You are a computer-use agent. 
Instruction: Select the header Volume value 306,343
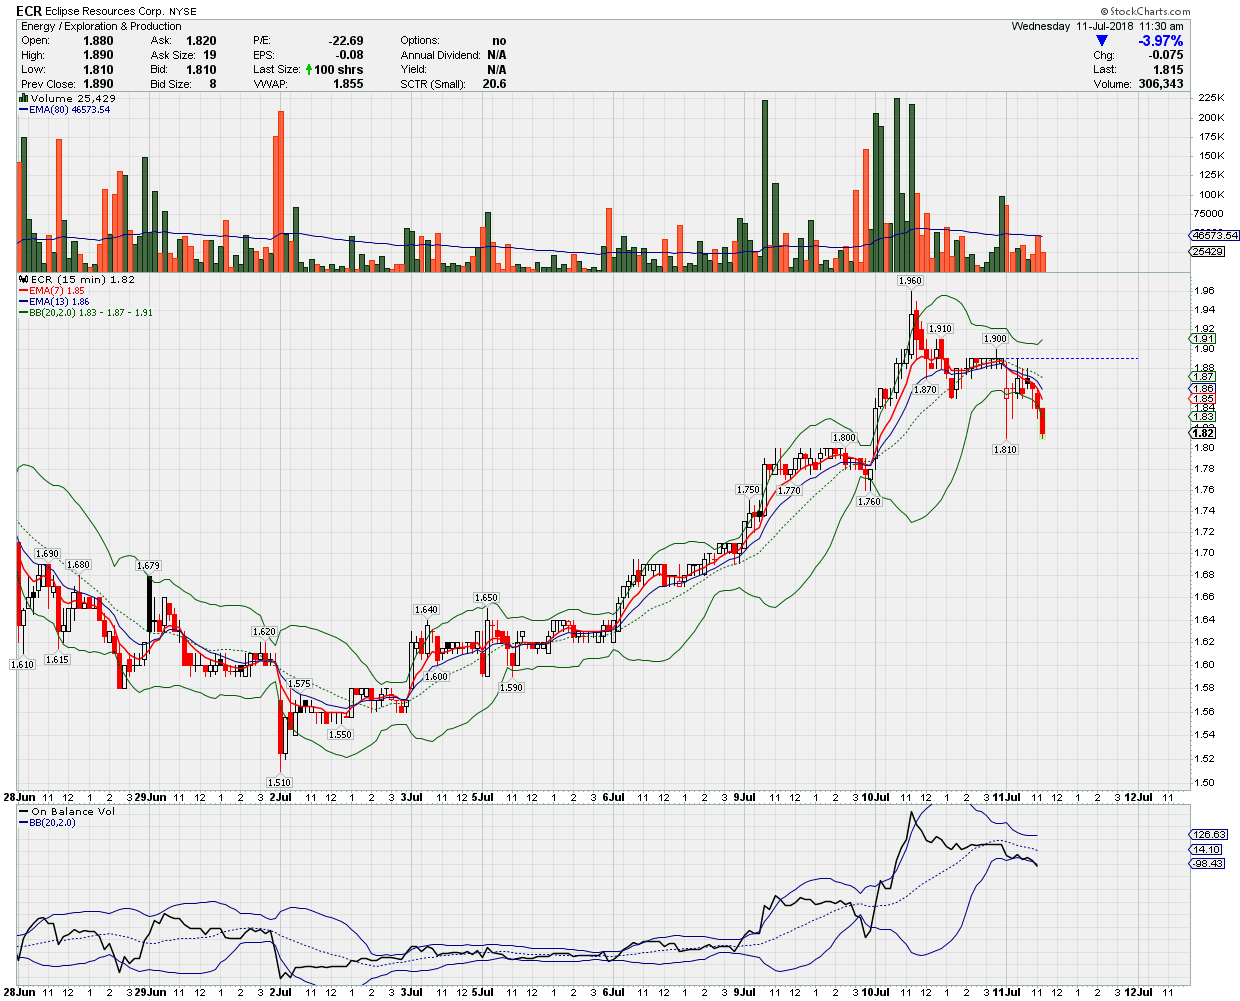[1161, 84]
